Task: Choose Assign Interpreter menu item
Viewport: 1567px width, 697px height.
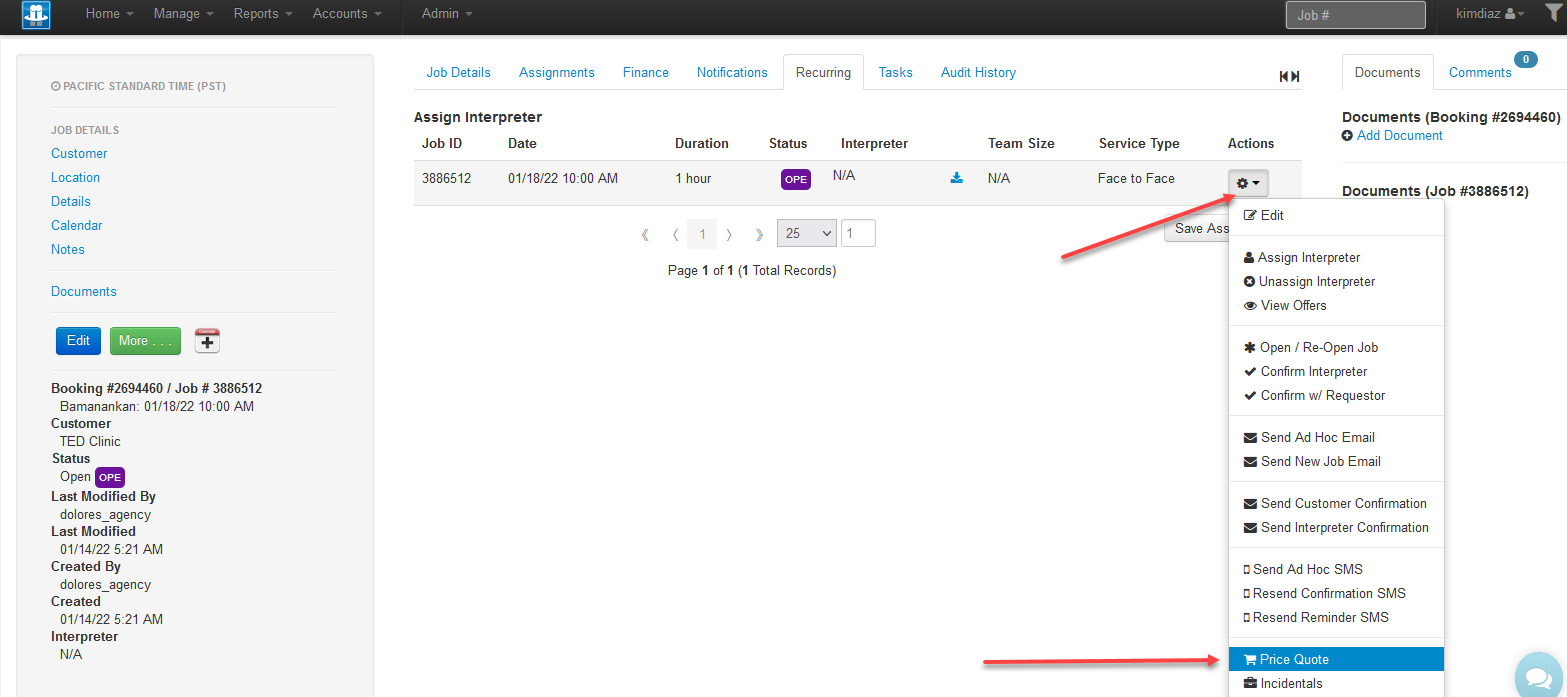Action: [1336, 257]
